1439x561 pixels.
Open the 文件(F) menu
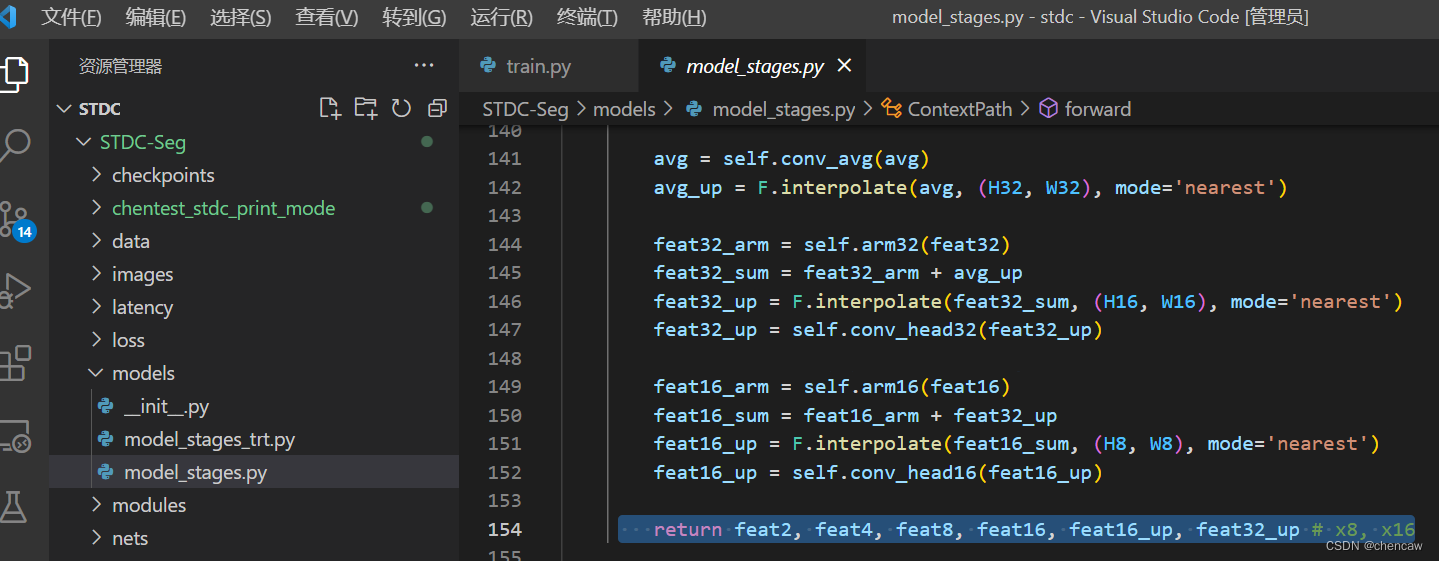pos(72,17)
